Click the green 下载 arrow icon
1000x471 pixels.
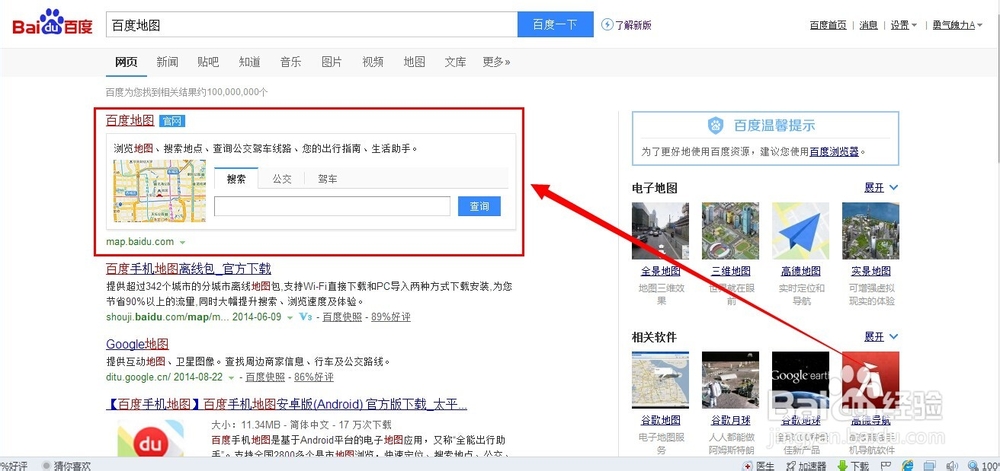coord(842,466)
